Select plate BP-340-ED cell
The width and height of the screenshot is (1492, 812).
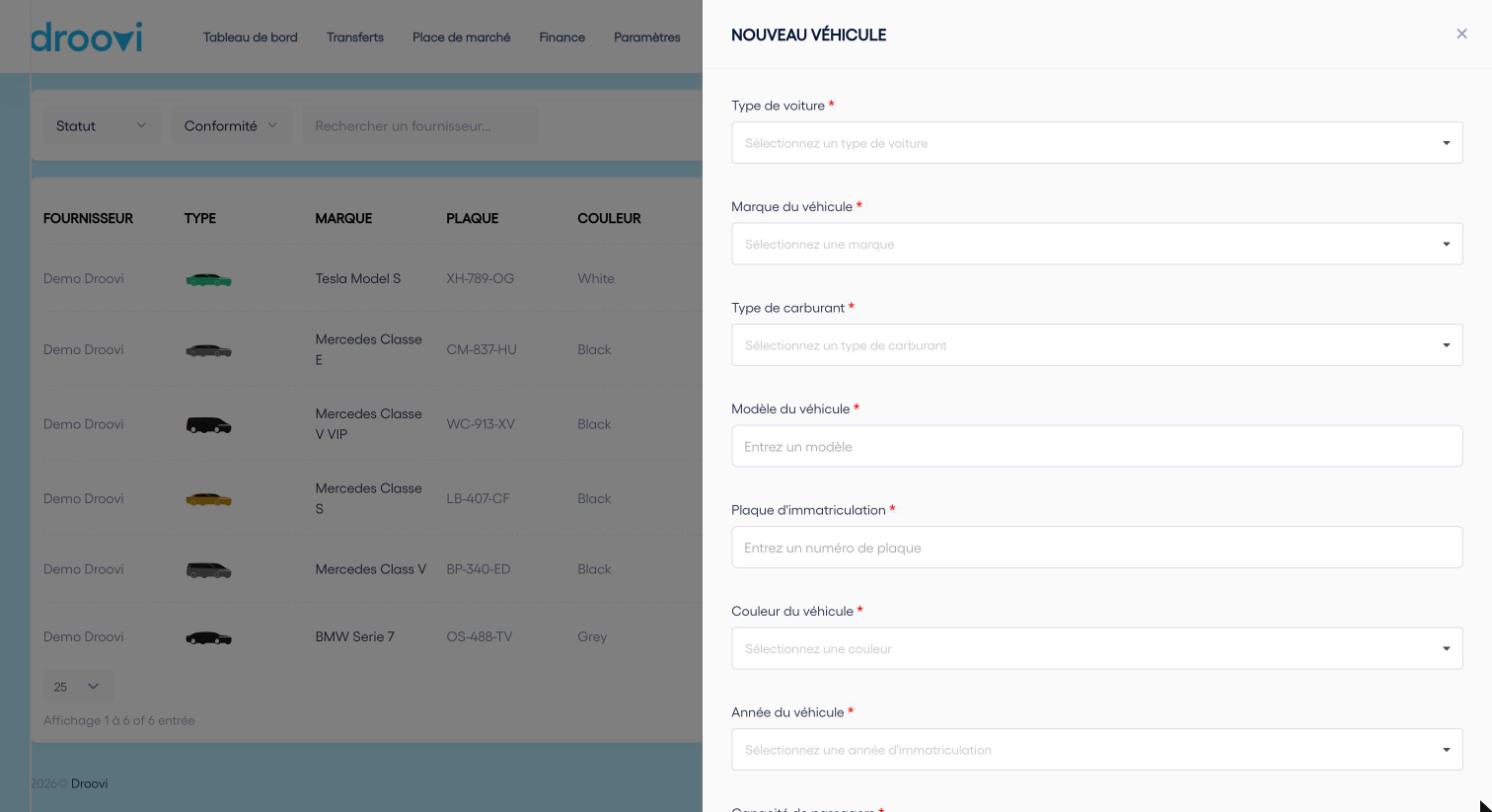[x=478, y=569]
